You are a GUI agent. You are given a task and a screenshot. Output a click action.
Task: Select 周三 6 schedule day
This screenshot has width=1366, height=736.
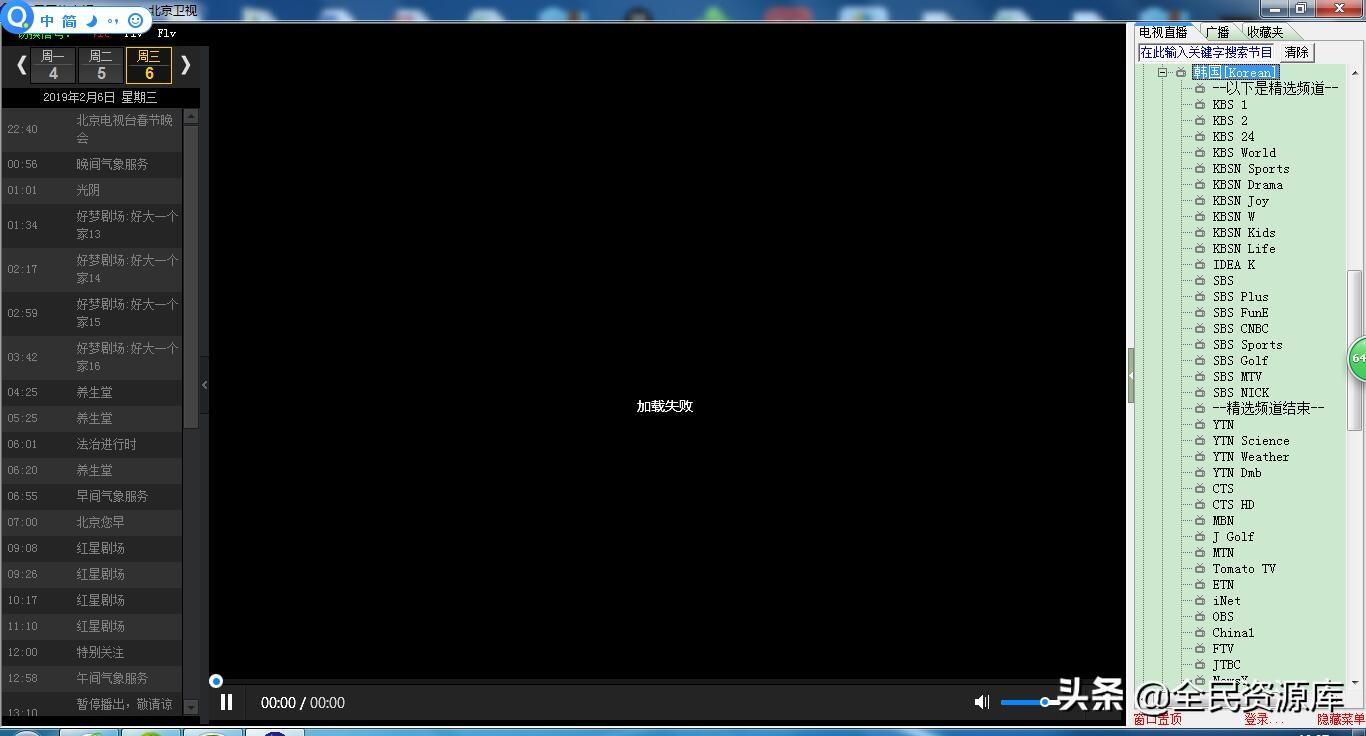click(x=149, y=65)
